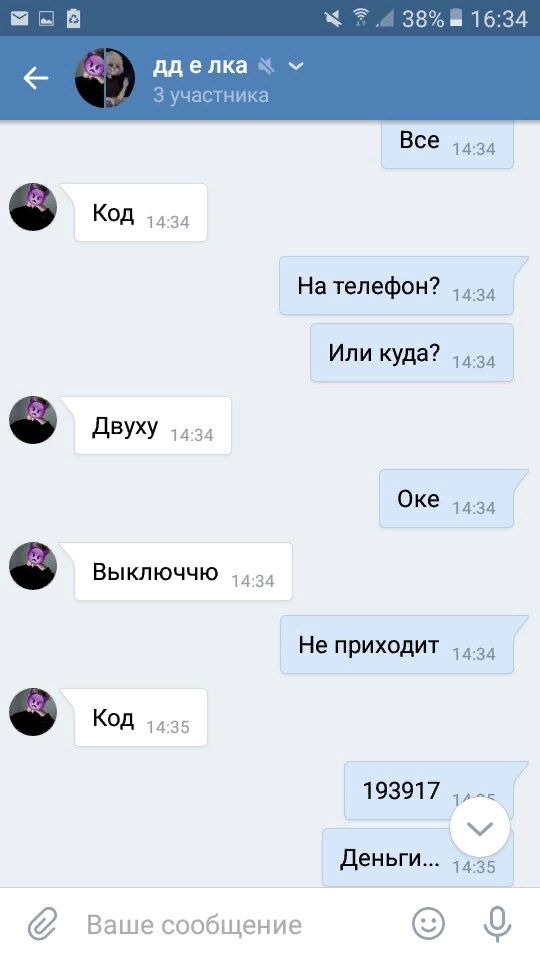Screen dimensions: 540x960
Task: Tap the back arrow in chat header
Action: click(36, 78)
